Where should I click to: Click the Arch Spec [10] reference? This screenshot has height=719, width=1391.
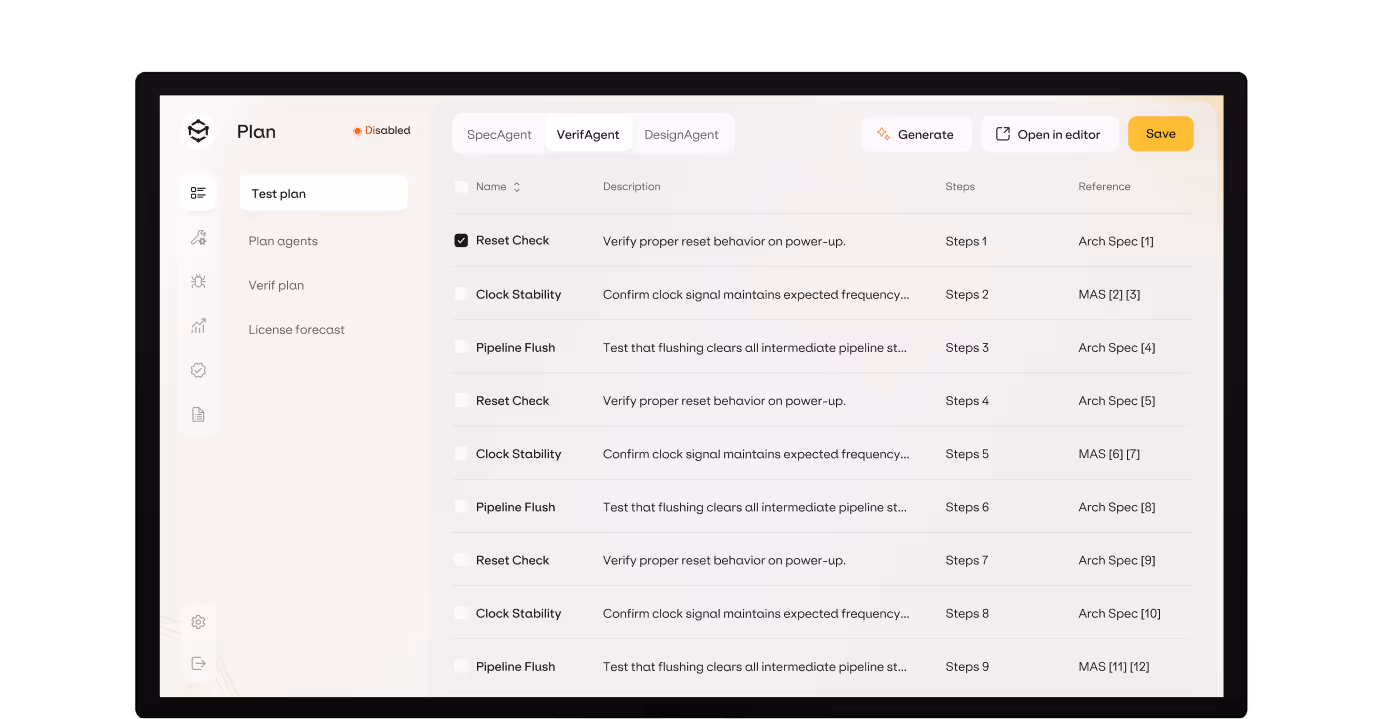tap(1120, 613)
